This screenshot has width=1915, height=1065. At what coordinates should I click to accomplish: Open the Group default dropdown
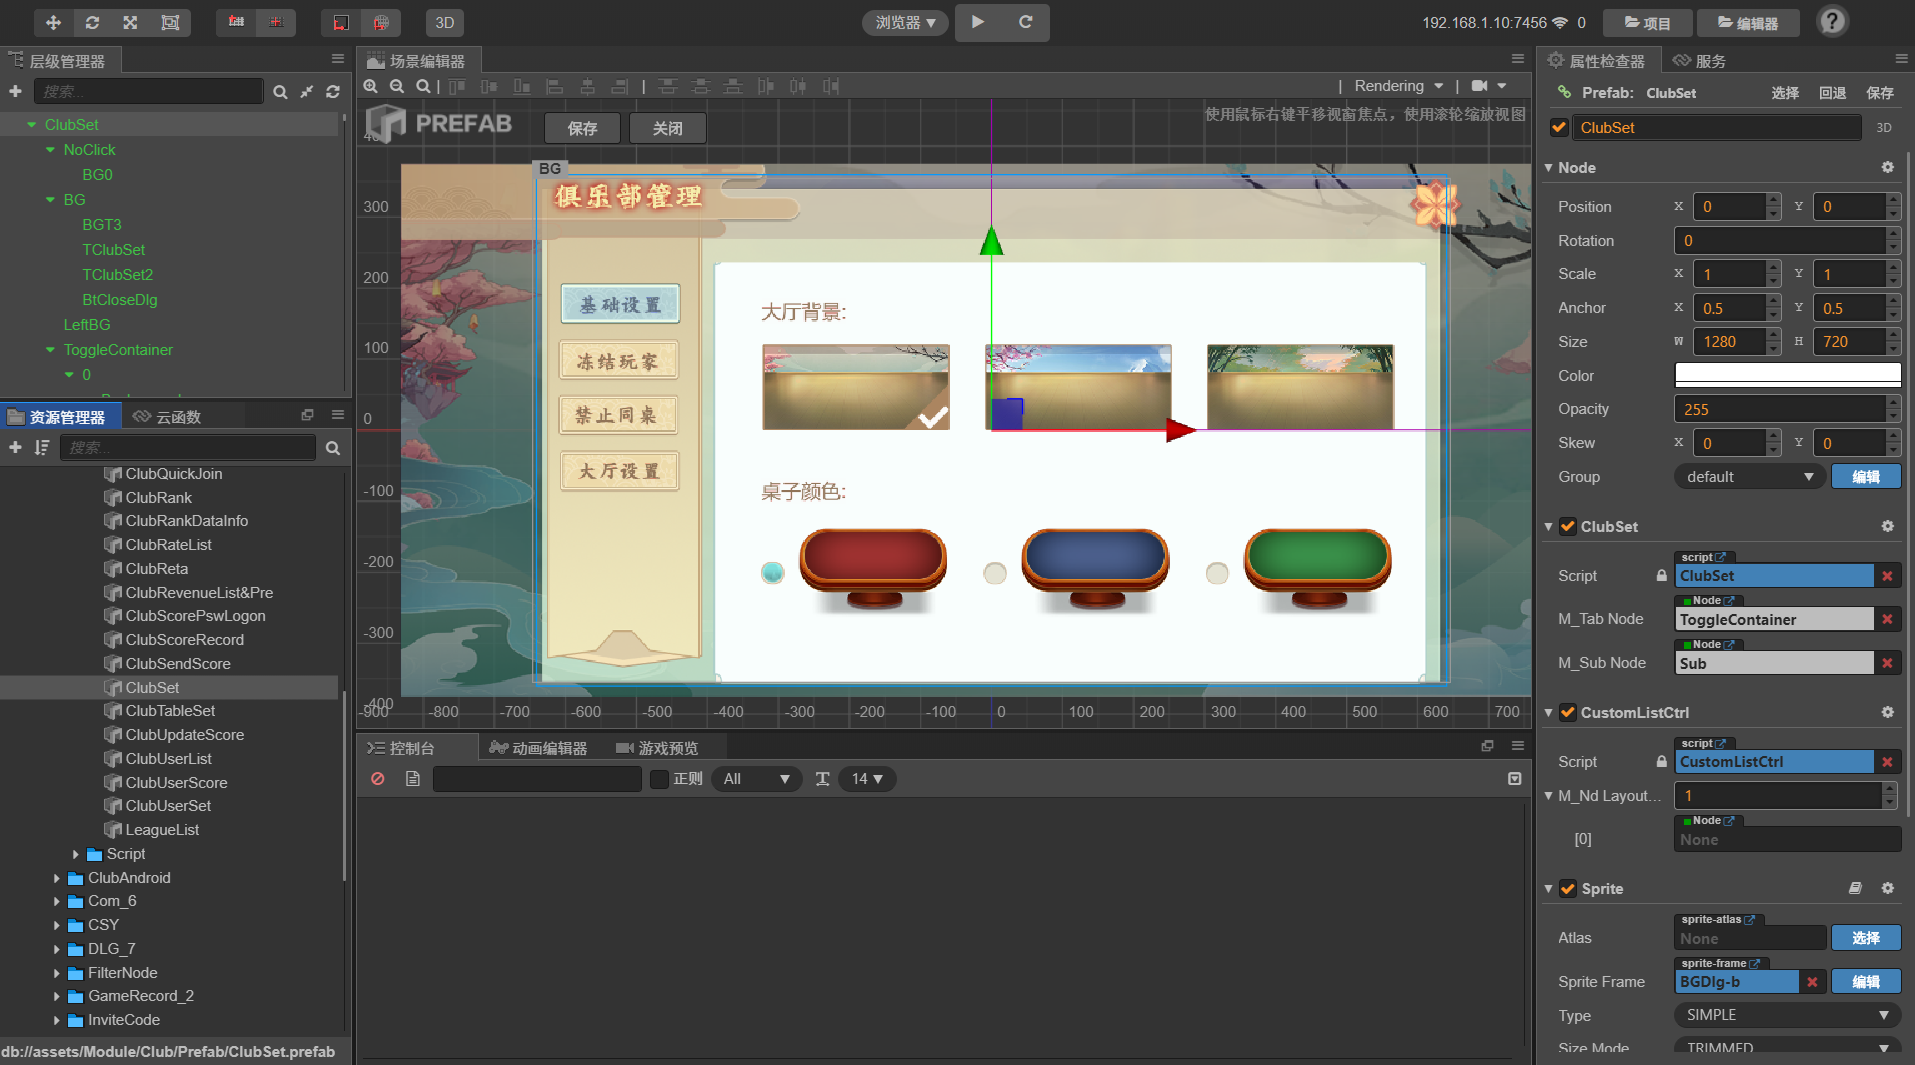1750,477
